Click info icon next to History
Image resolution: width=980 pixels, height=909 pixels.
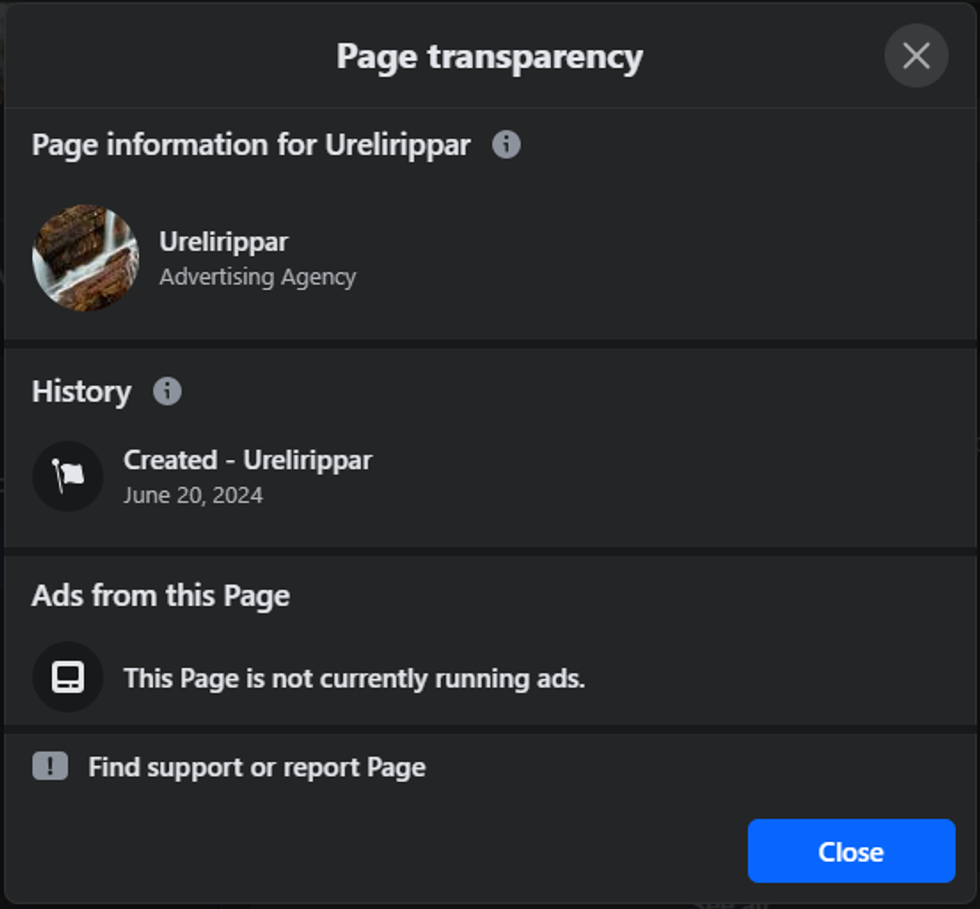point(167,391)
